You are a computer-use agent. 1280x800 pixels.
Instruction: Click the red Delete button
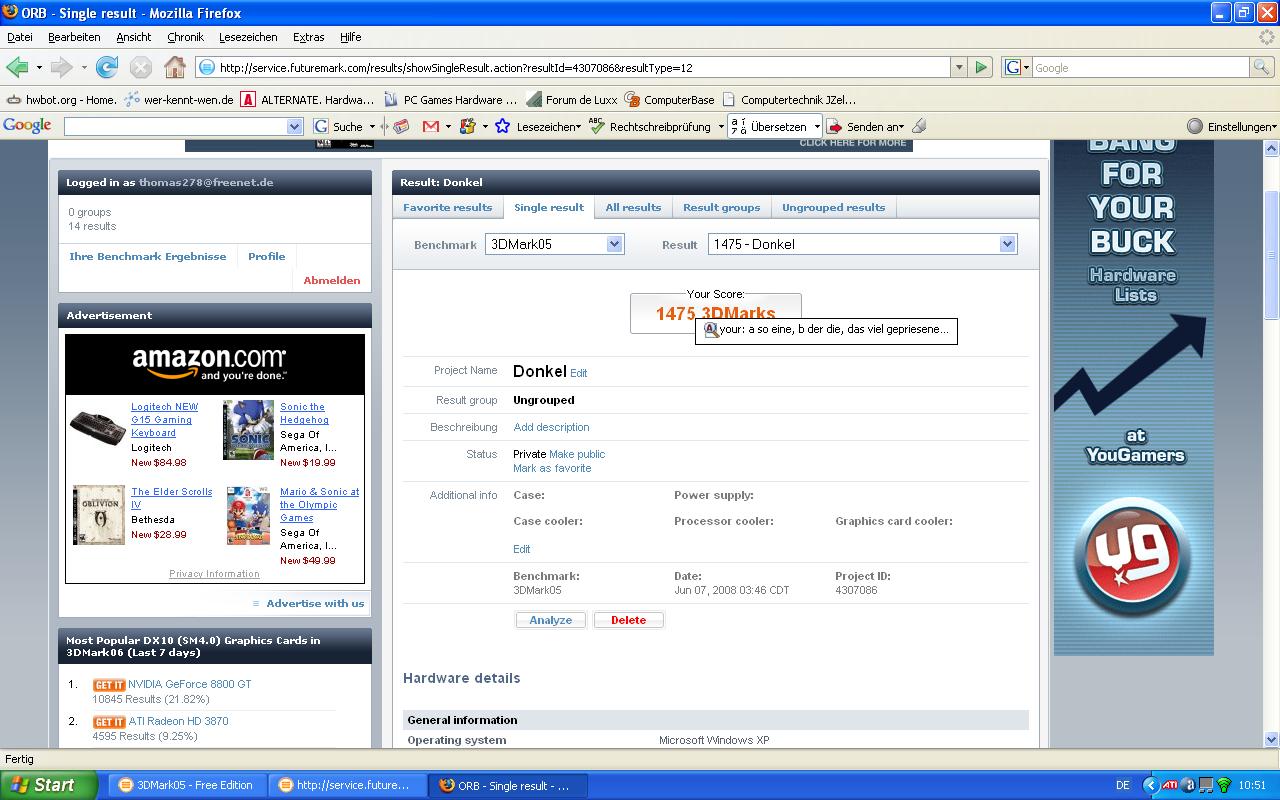pos(628,620)
